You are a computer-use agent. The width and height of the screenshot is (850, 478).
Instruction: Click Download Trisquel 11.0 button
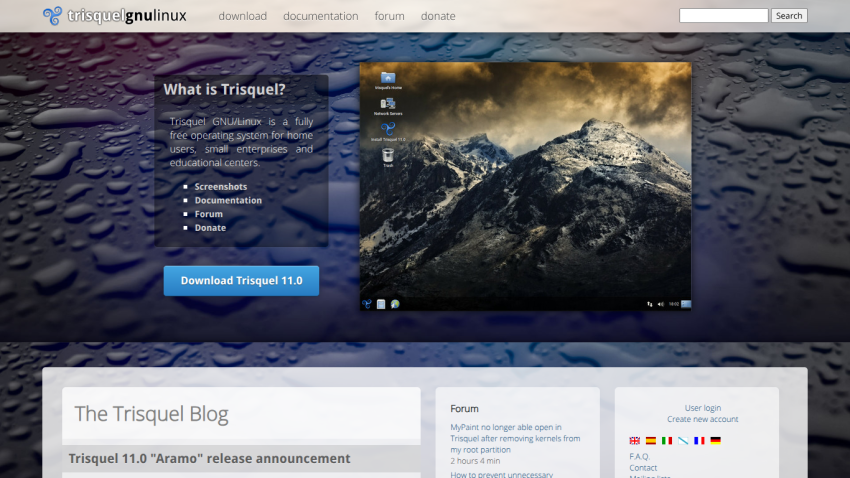241,281
